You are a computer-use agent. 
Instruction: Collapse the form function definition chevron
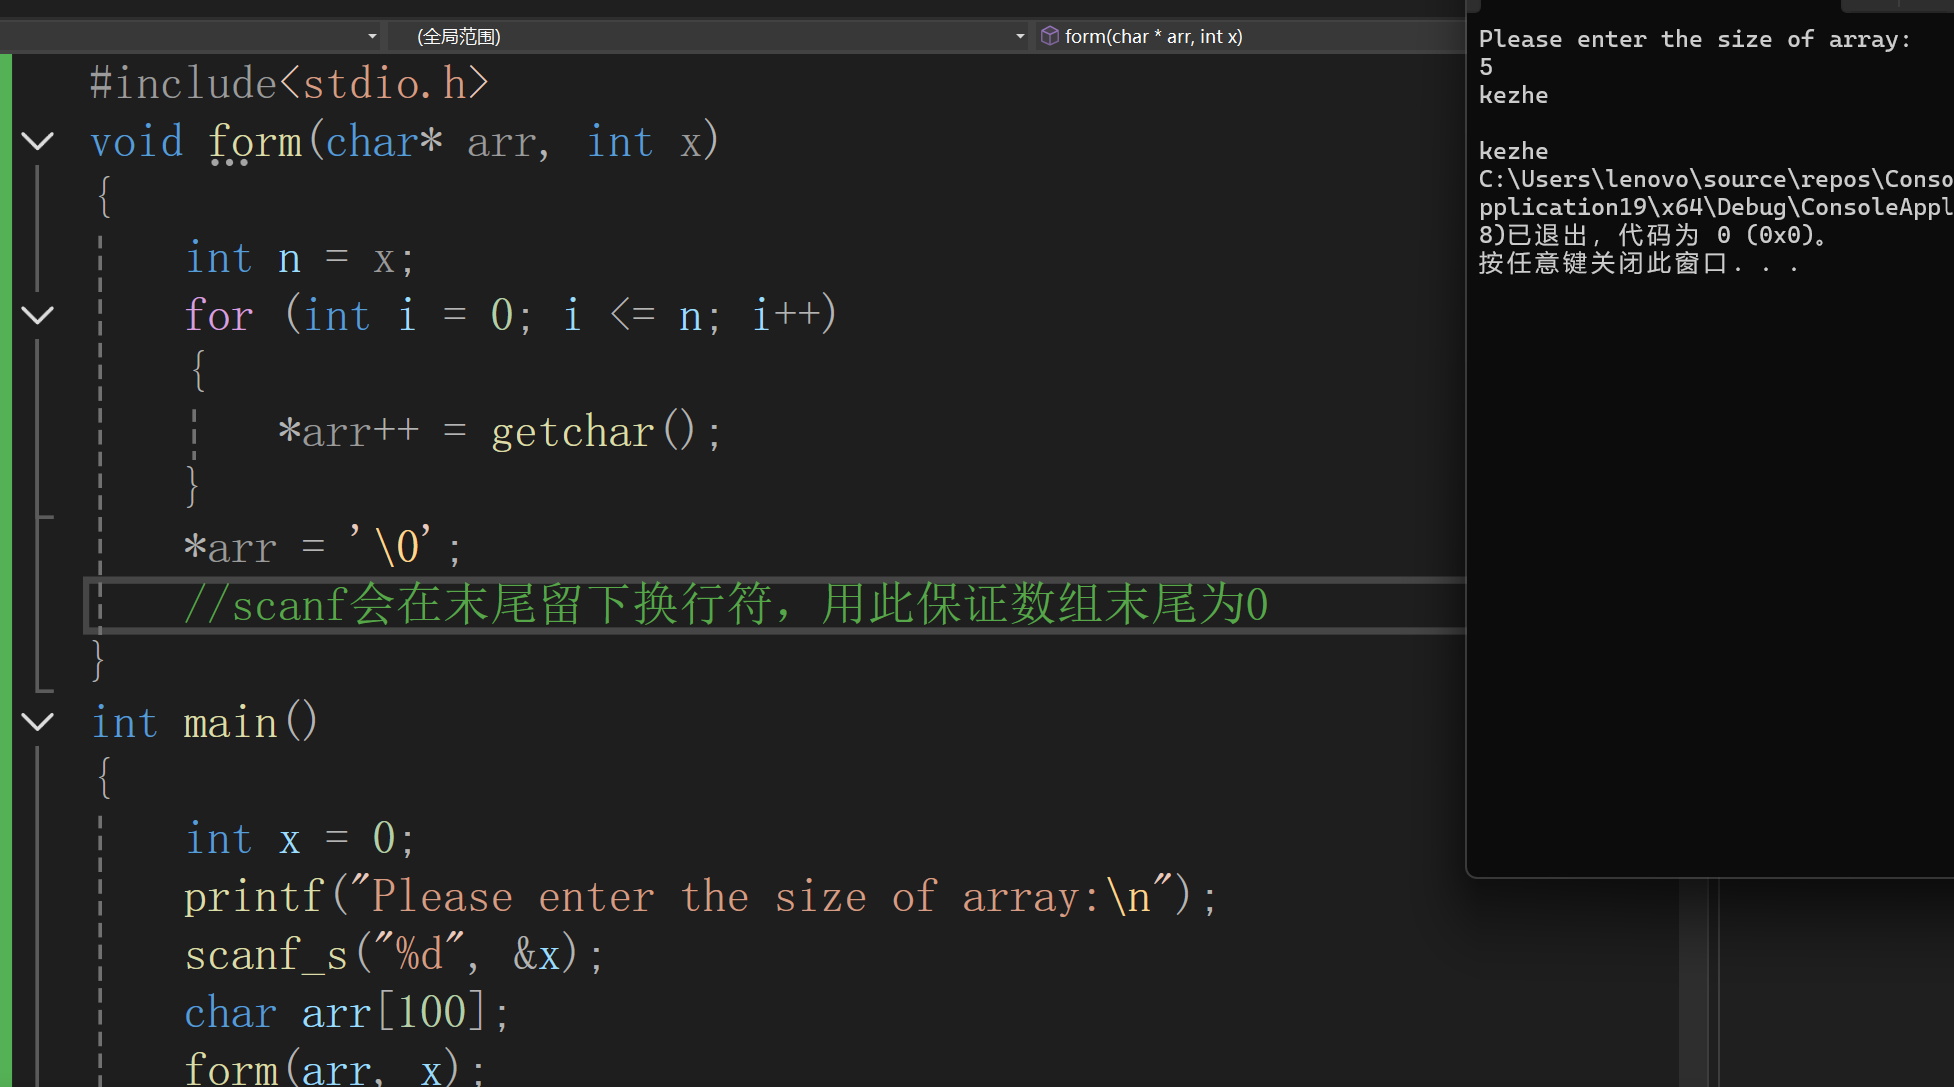coord(38,141)
